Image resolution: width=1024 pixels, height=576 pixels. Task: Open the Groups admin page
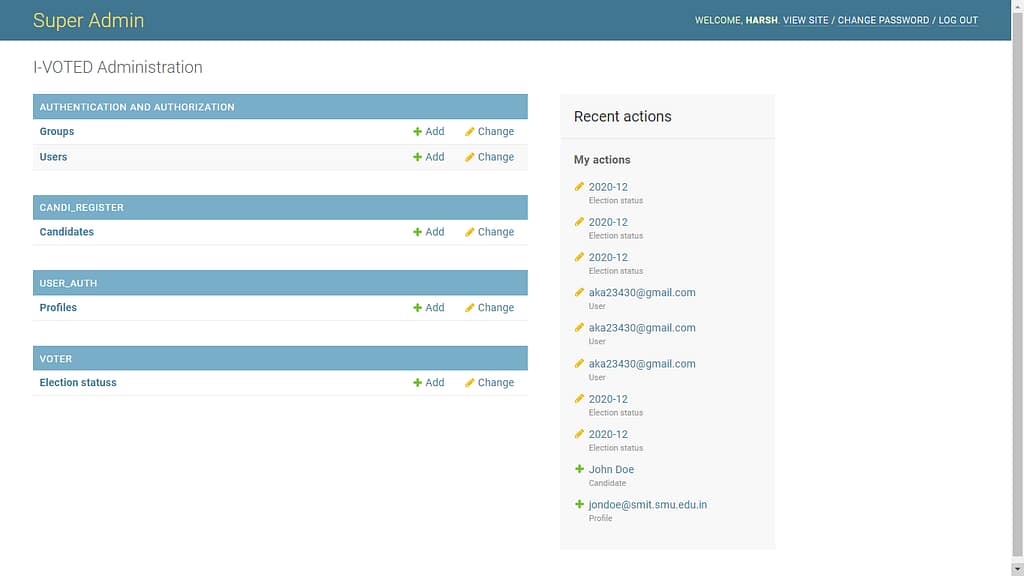click(56, 131)
